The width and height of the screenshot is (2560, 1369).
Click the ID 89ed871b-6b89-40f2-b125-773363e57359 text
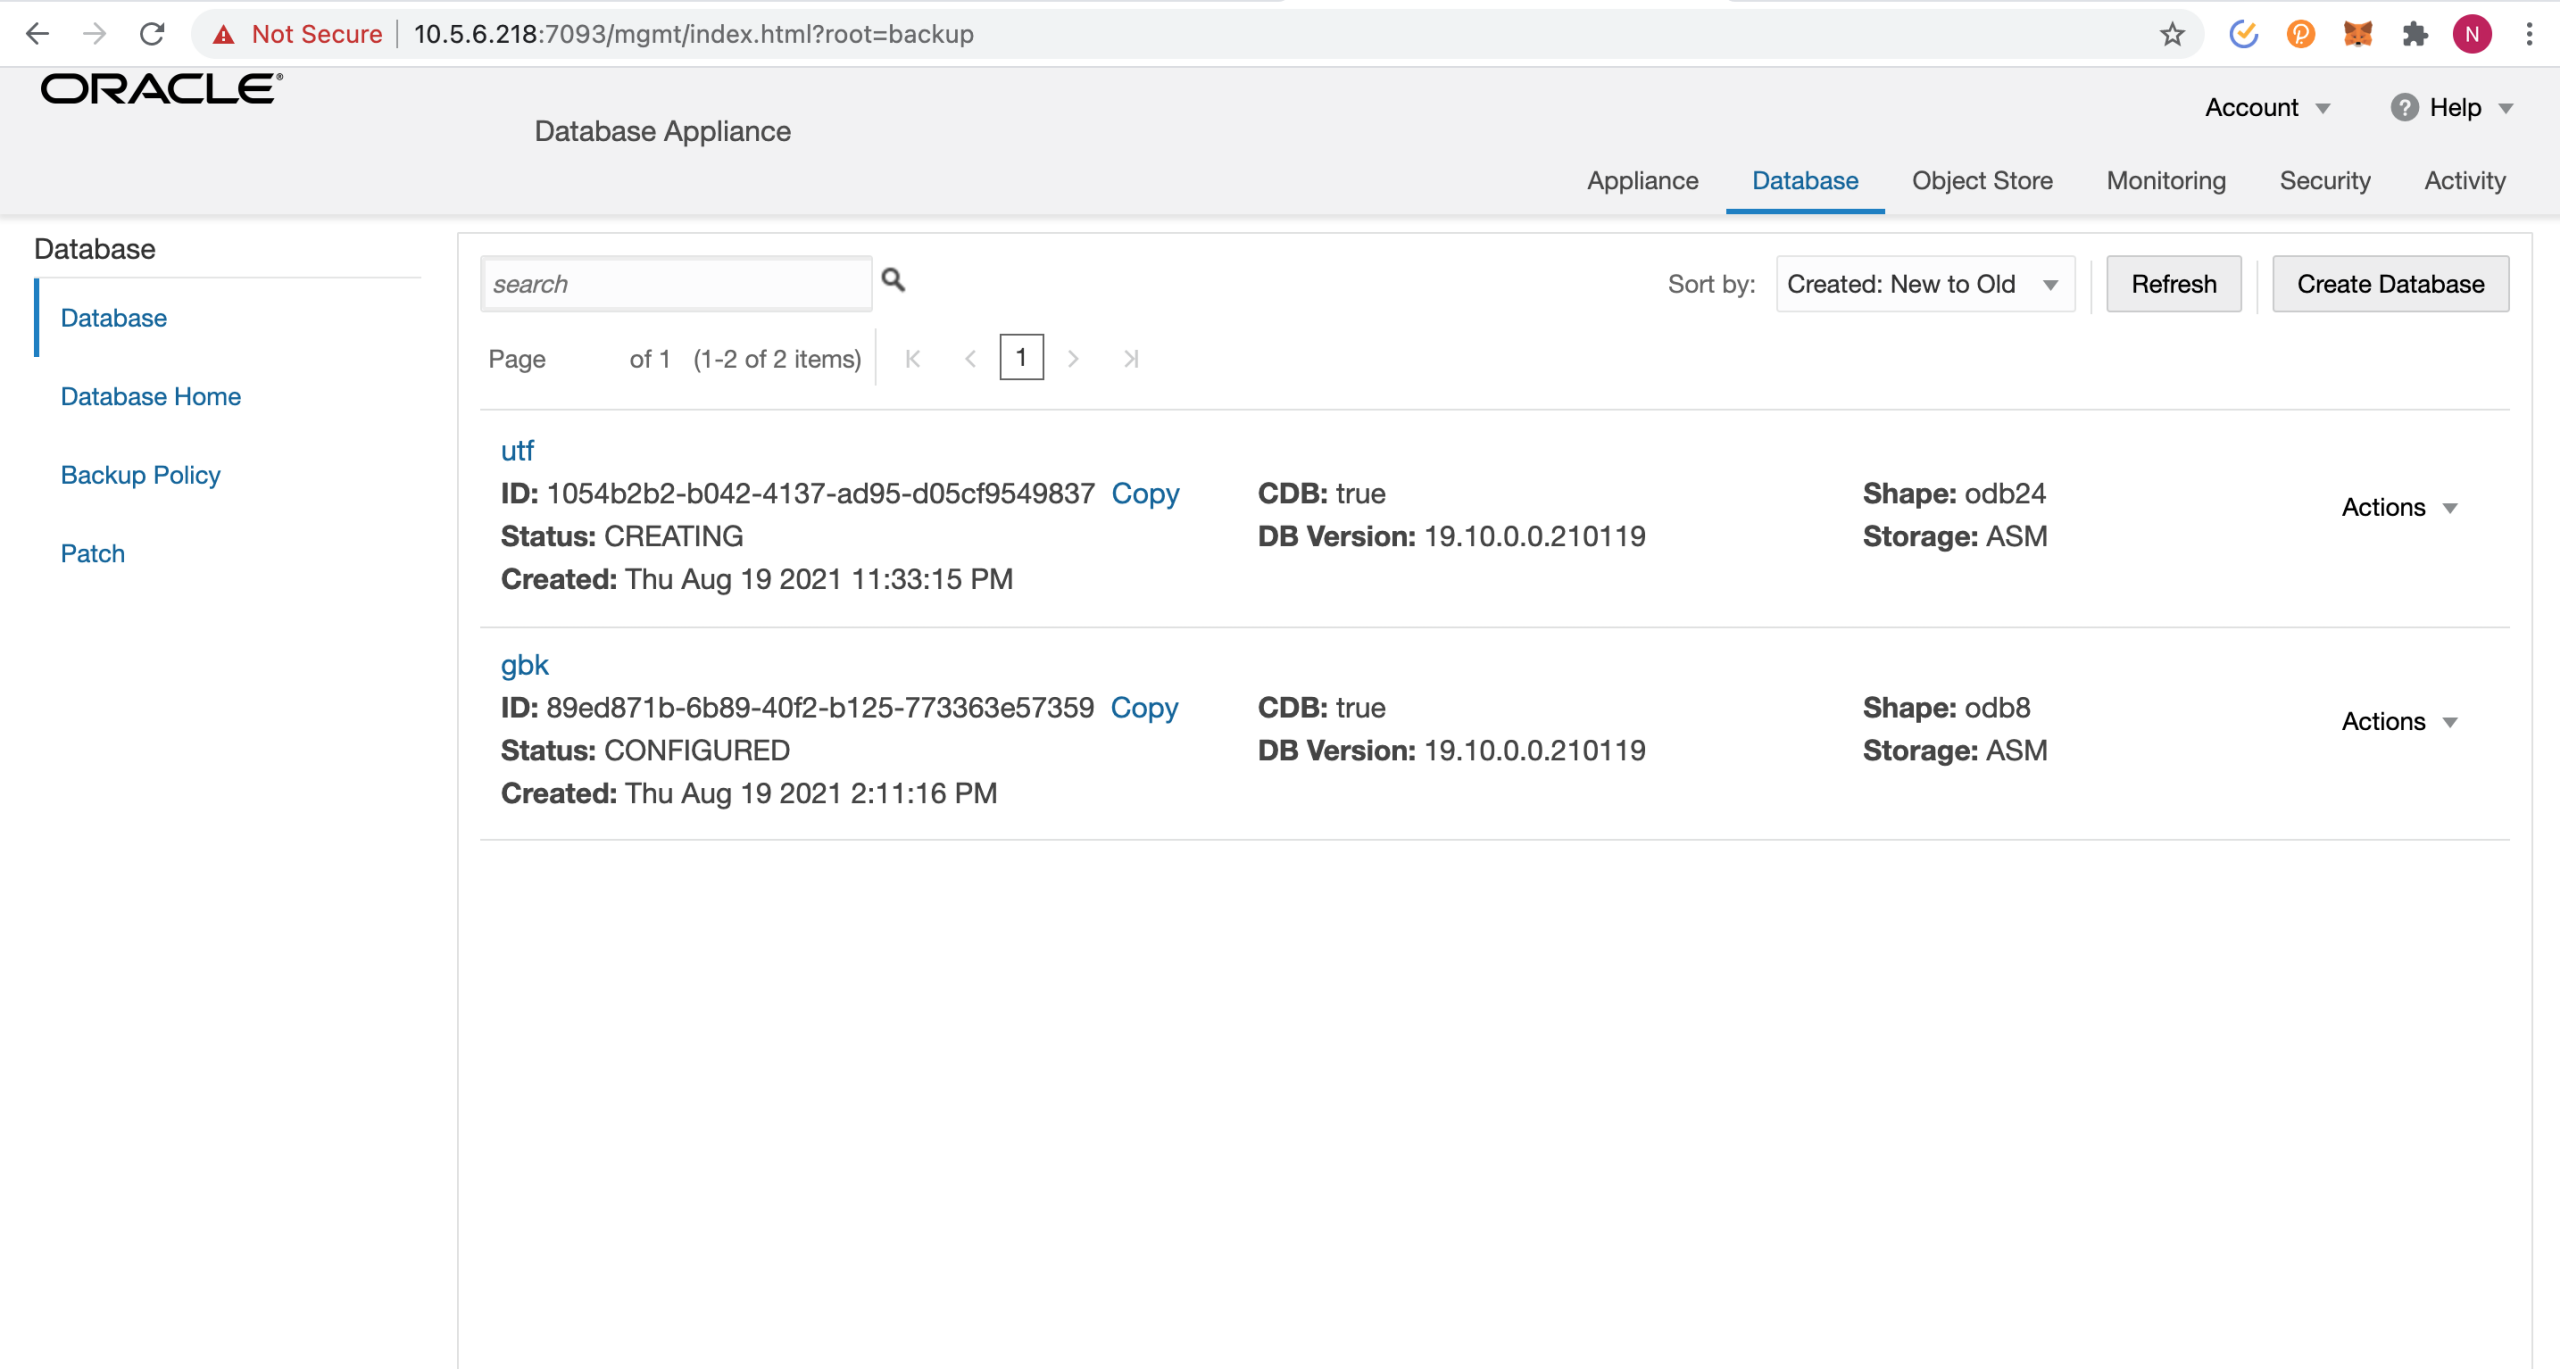coord(796,707)
